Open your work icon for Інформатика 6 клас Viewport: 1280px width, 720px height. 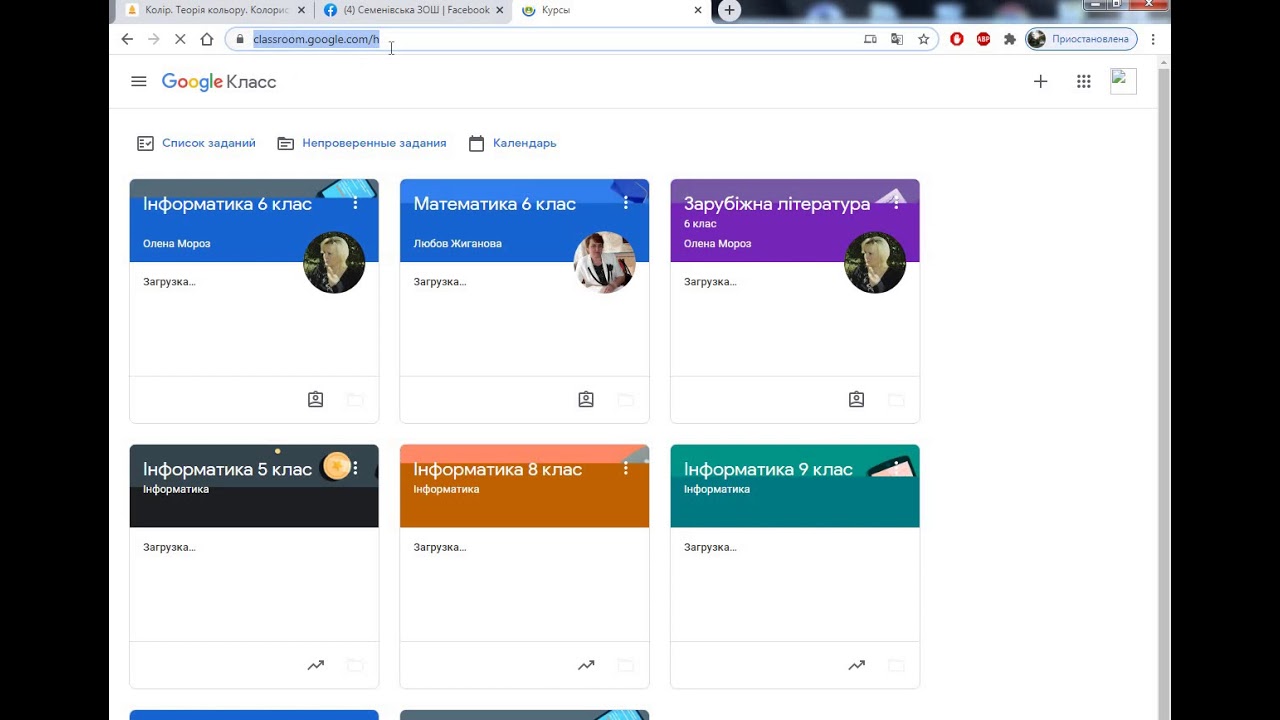[x=315, y=399]
